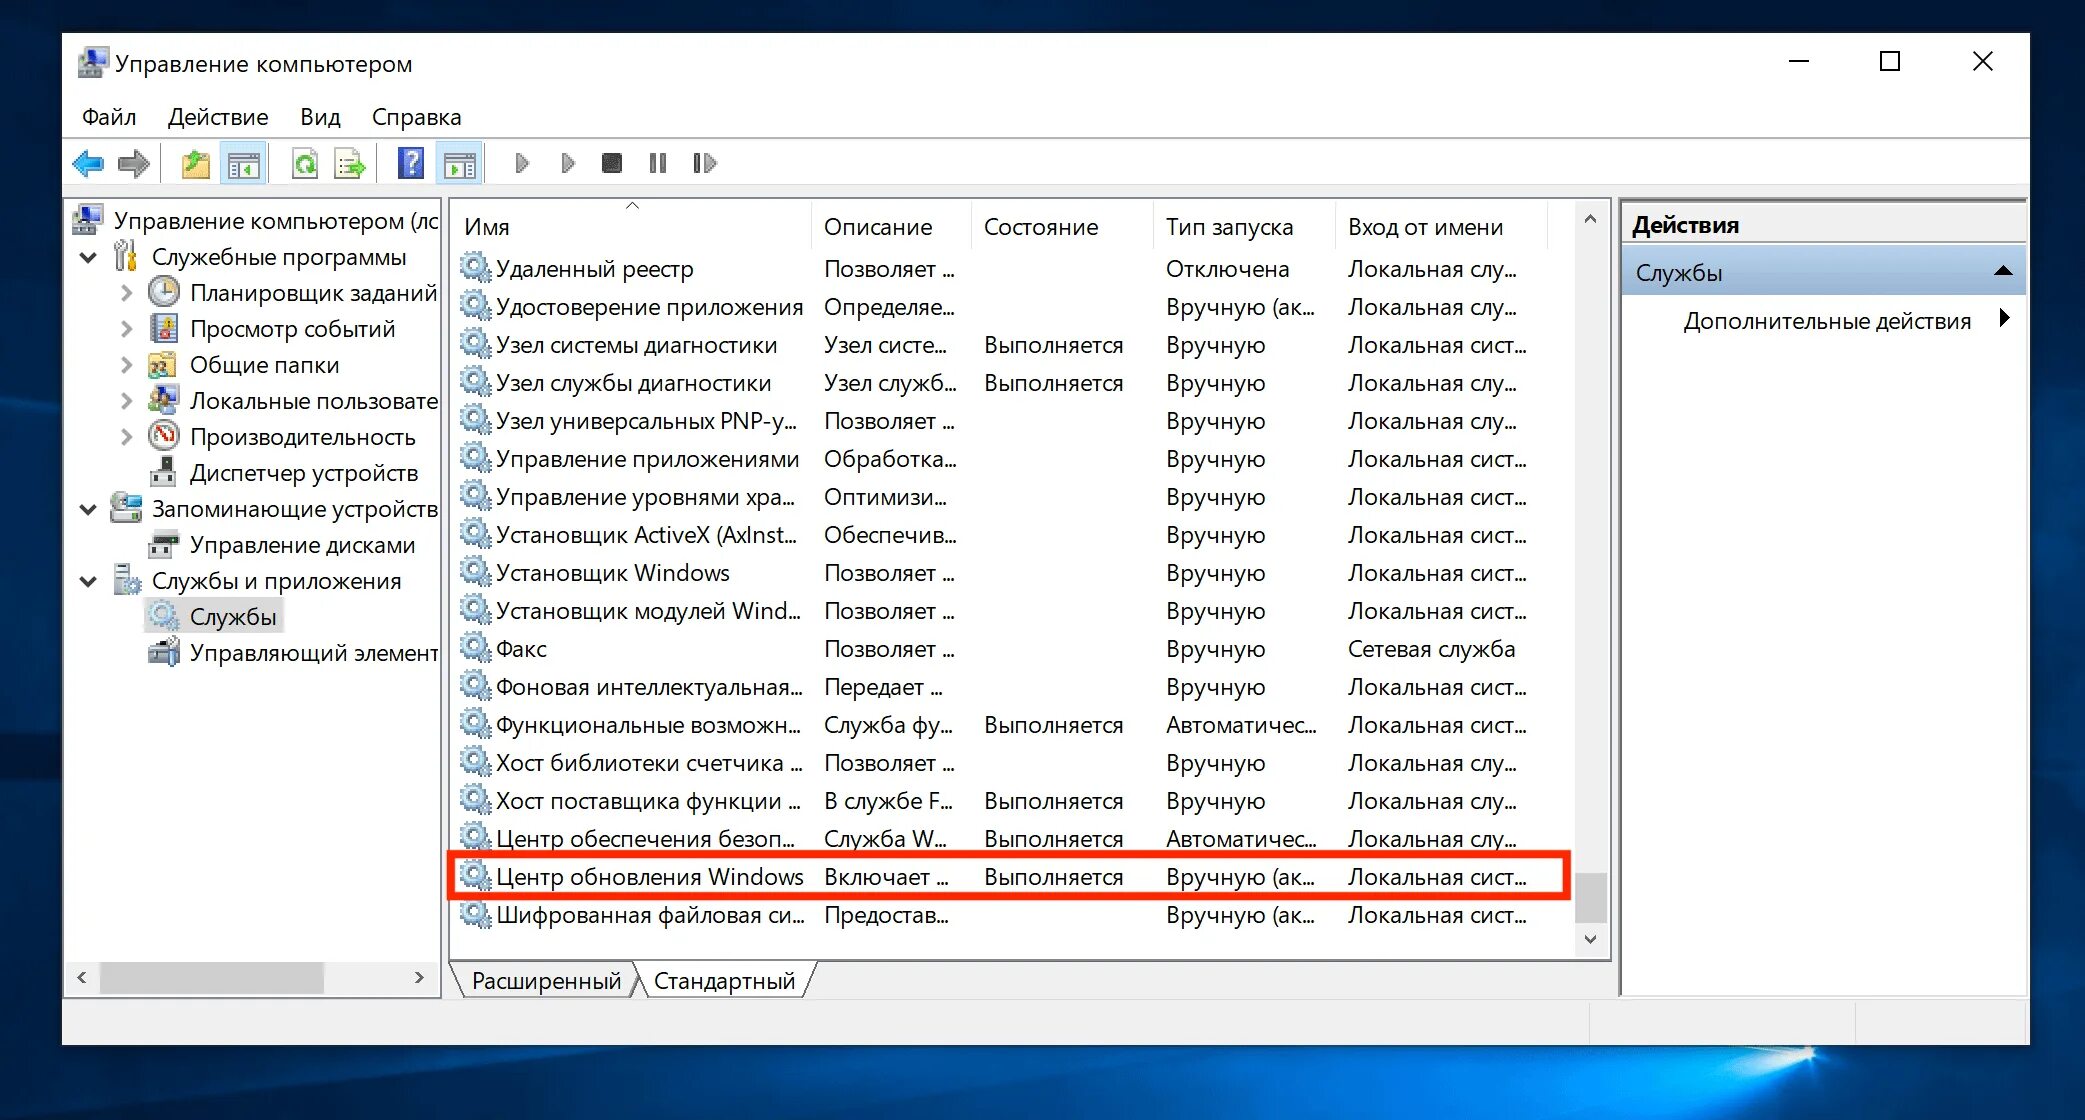The height and width of the screenshot is (1120, 2085).
Task: Sort services by Тип запуска column
Action: pos(1229,227)
